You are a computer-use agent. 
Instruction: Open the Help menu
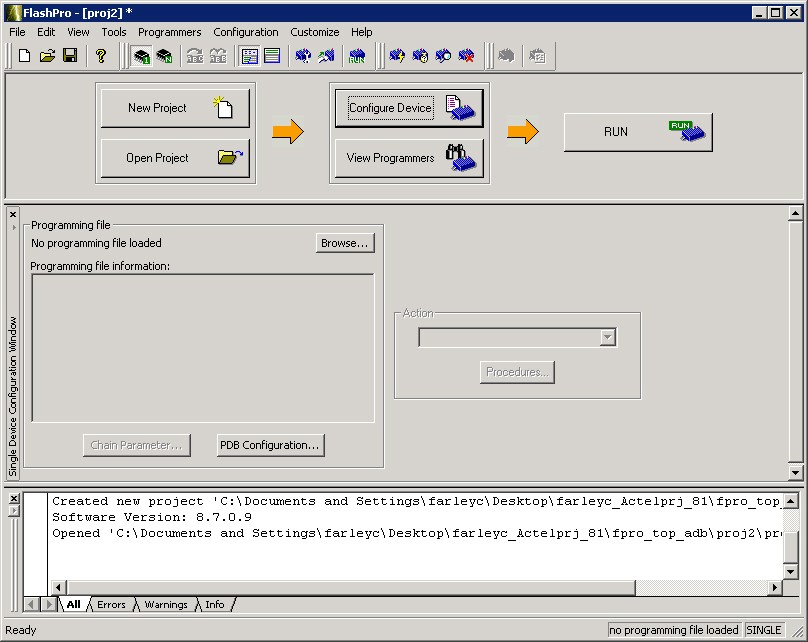point(362,32)
